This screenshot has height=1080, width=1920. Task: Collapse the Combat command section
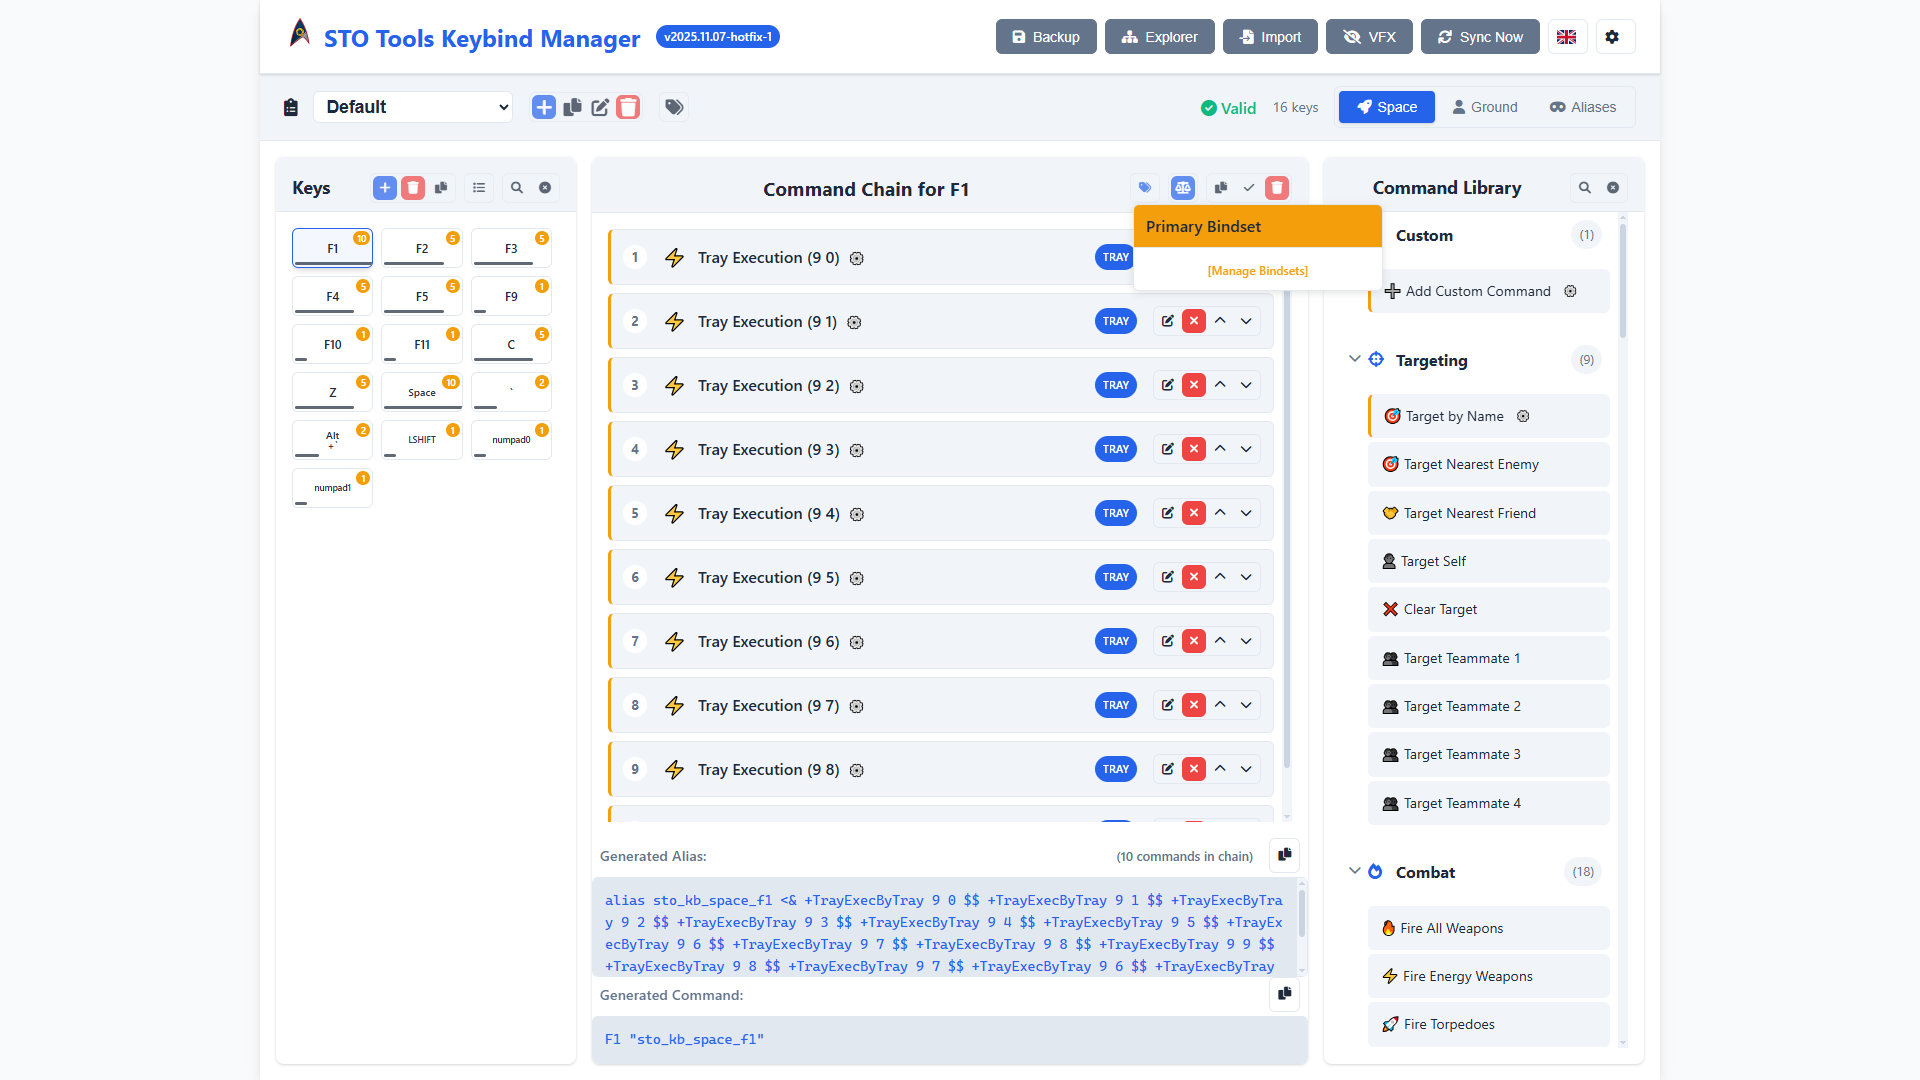(1355, 871)
